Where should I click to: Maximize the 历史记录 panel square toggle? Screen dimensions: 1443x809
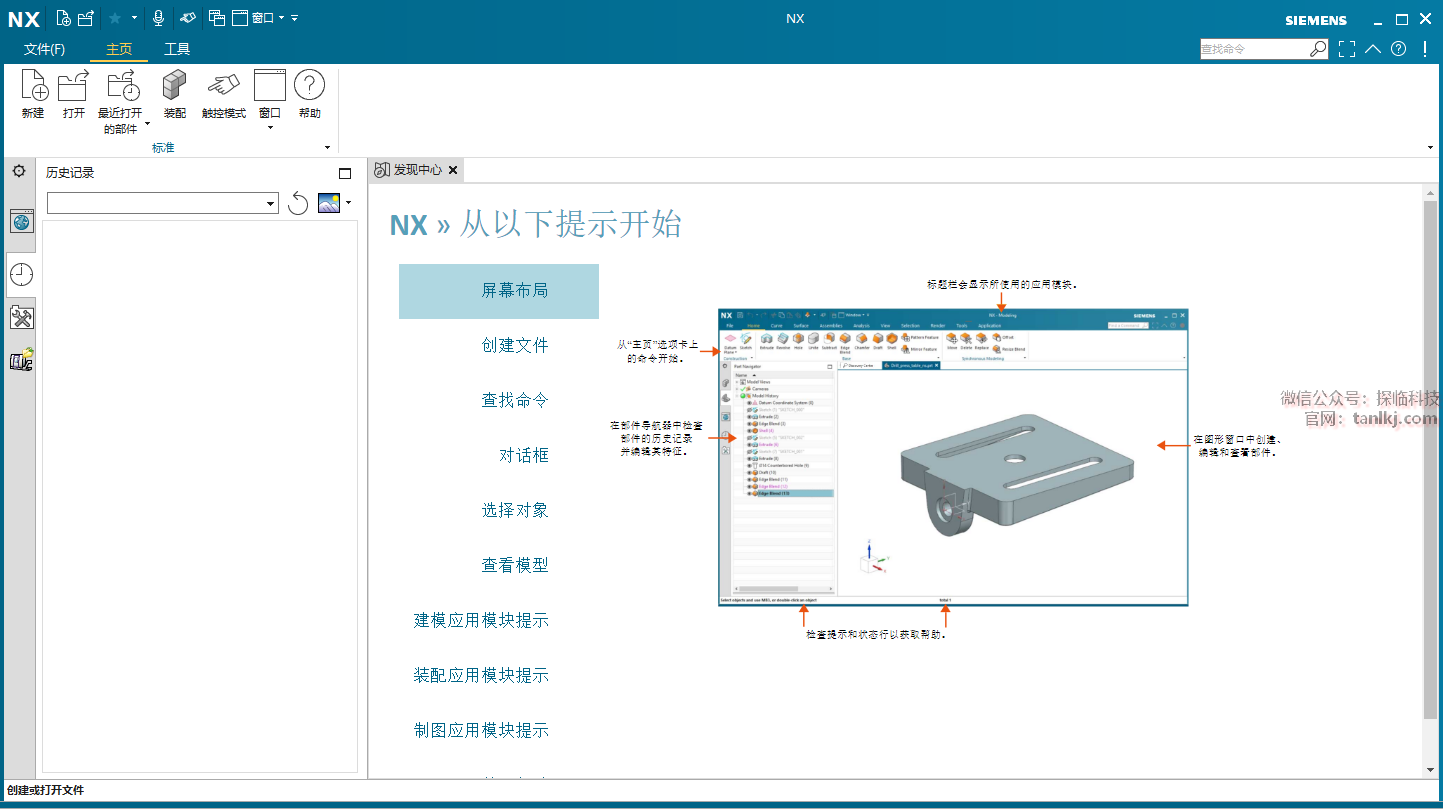345,173
